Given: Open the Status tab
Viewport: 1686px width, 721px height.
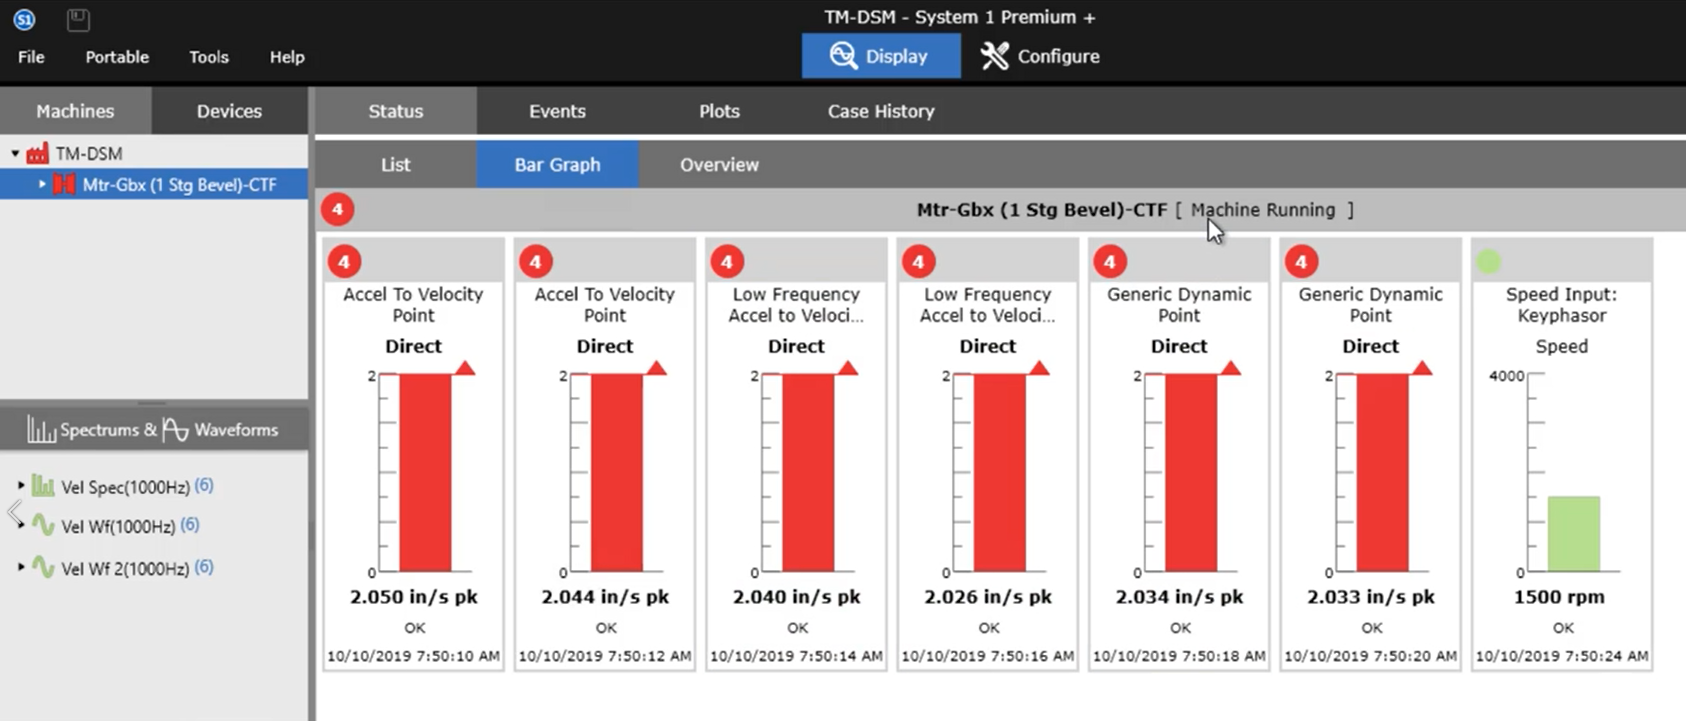Looking at the screenshot, I should pyautogui.click(x=396, y=111).
